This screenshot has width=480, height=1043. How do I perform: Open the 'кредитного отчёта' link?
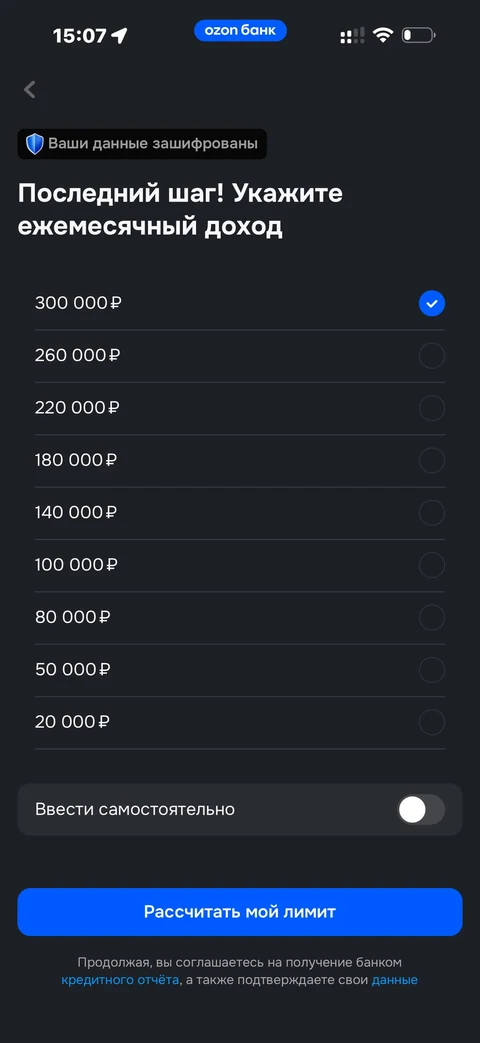120,980
